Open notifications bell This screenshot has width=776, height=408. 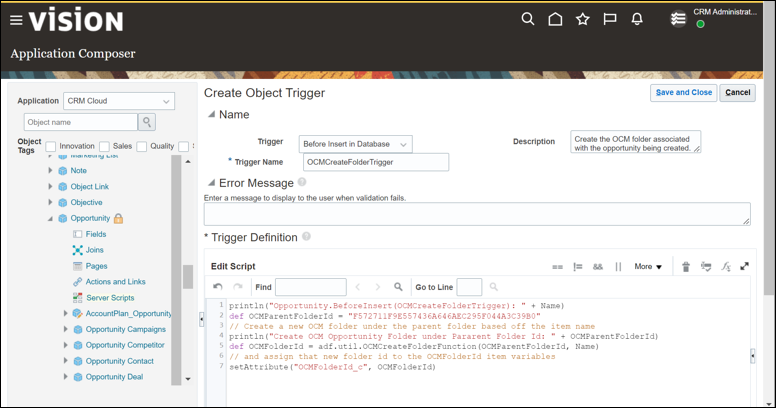[637, 19]
